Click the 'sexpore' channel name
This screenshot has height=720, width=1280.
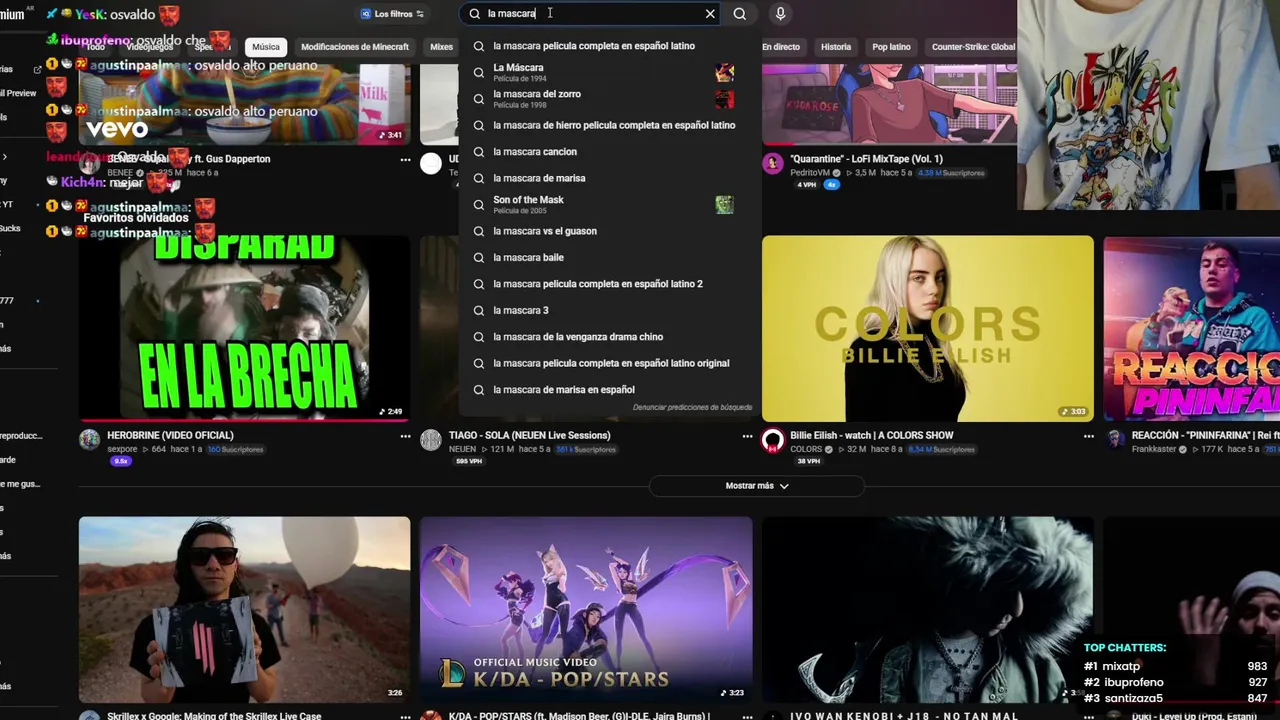(122, 450)
